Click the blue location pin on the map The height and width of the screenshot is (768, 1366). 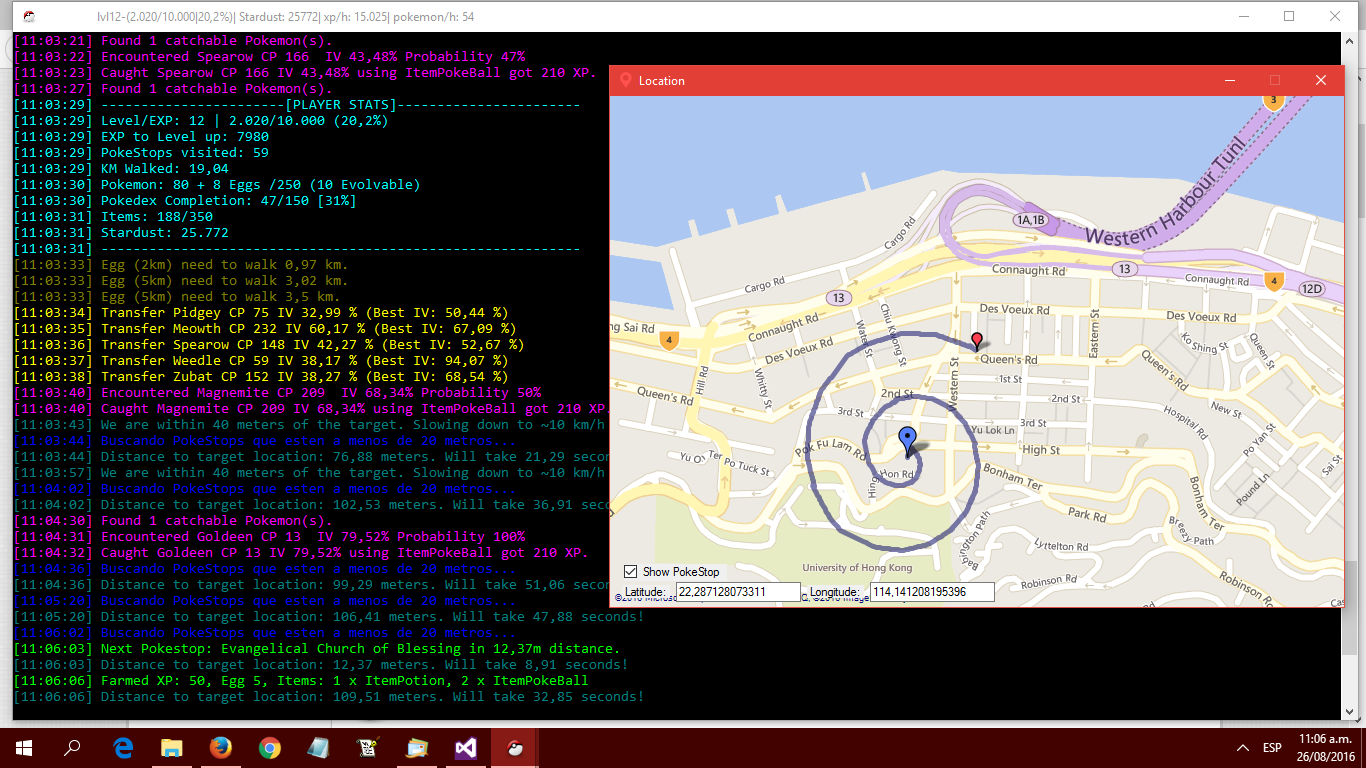[x=907, y=441]
